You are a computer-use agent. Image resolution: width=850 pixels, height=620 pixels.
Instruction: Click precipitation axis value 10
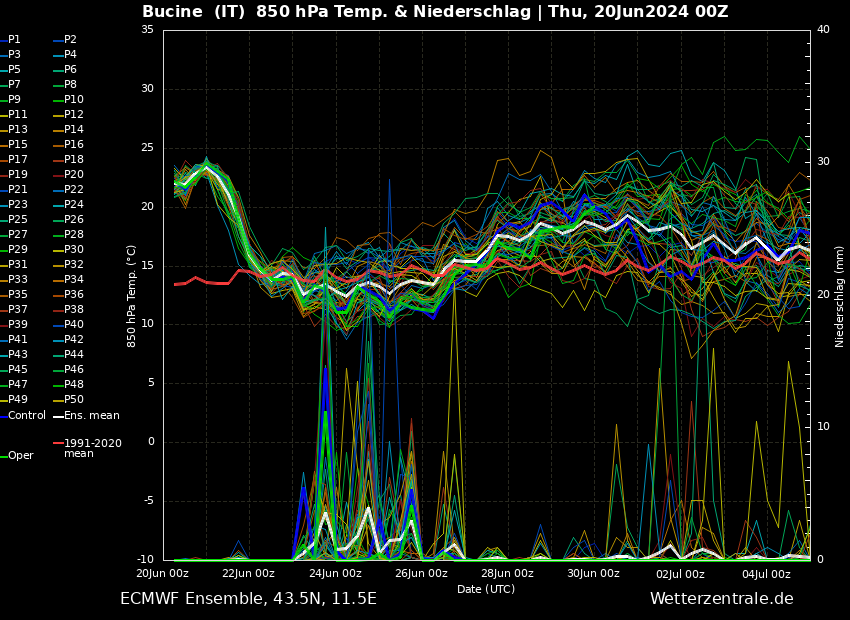[x=823, y=427]
